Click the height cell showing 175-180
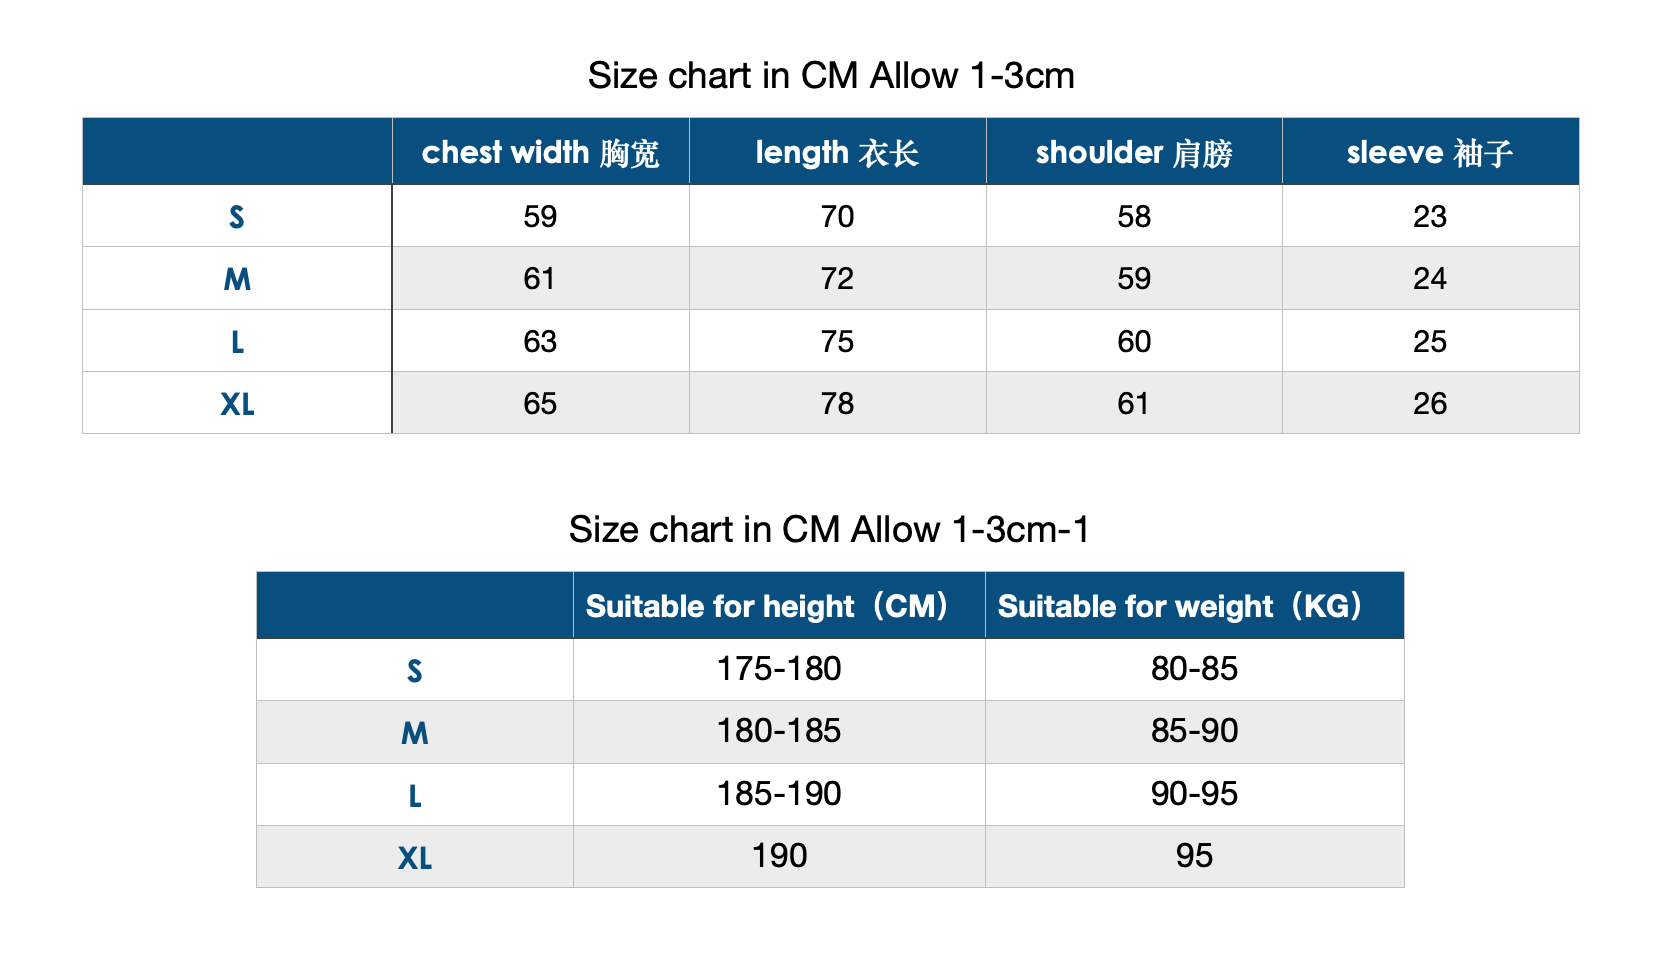The image size is (1674, 976). point(779,668)
